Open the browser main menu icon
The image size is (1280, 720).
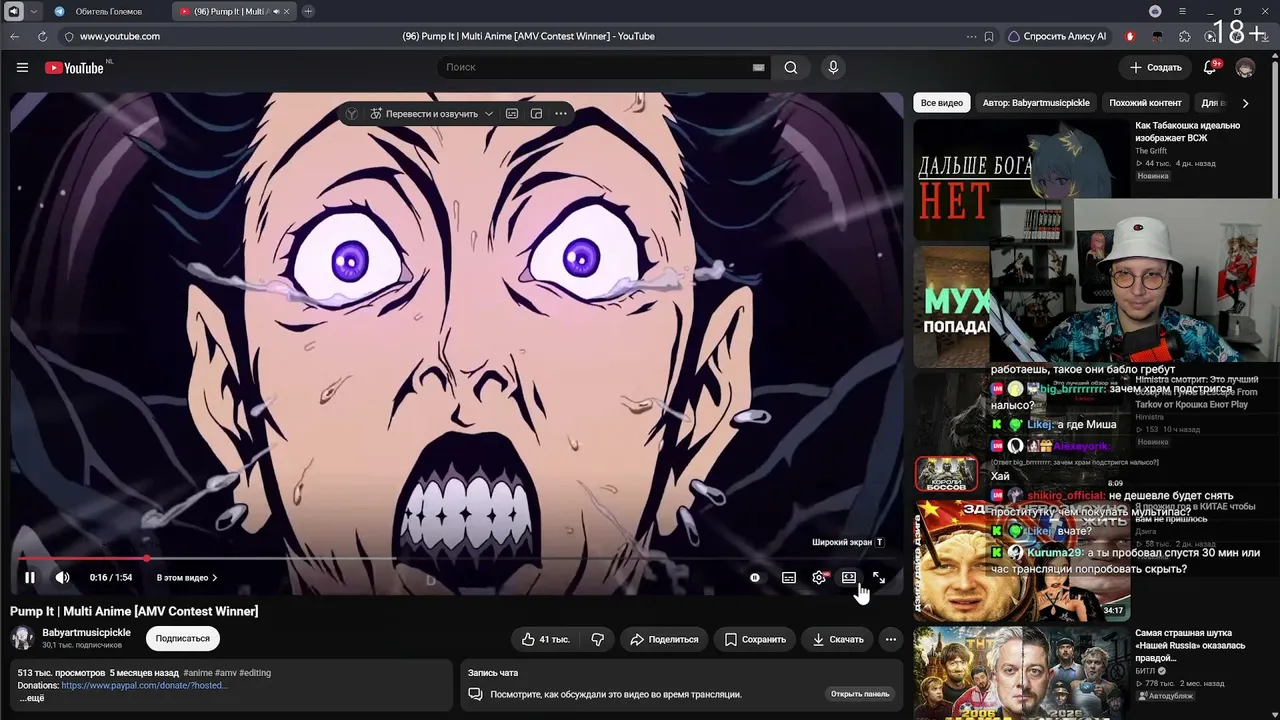click(1183, 11)
